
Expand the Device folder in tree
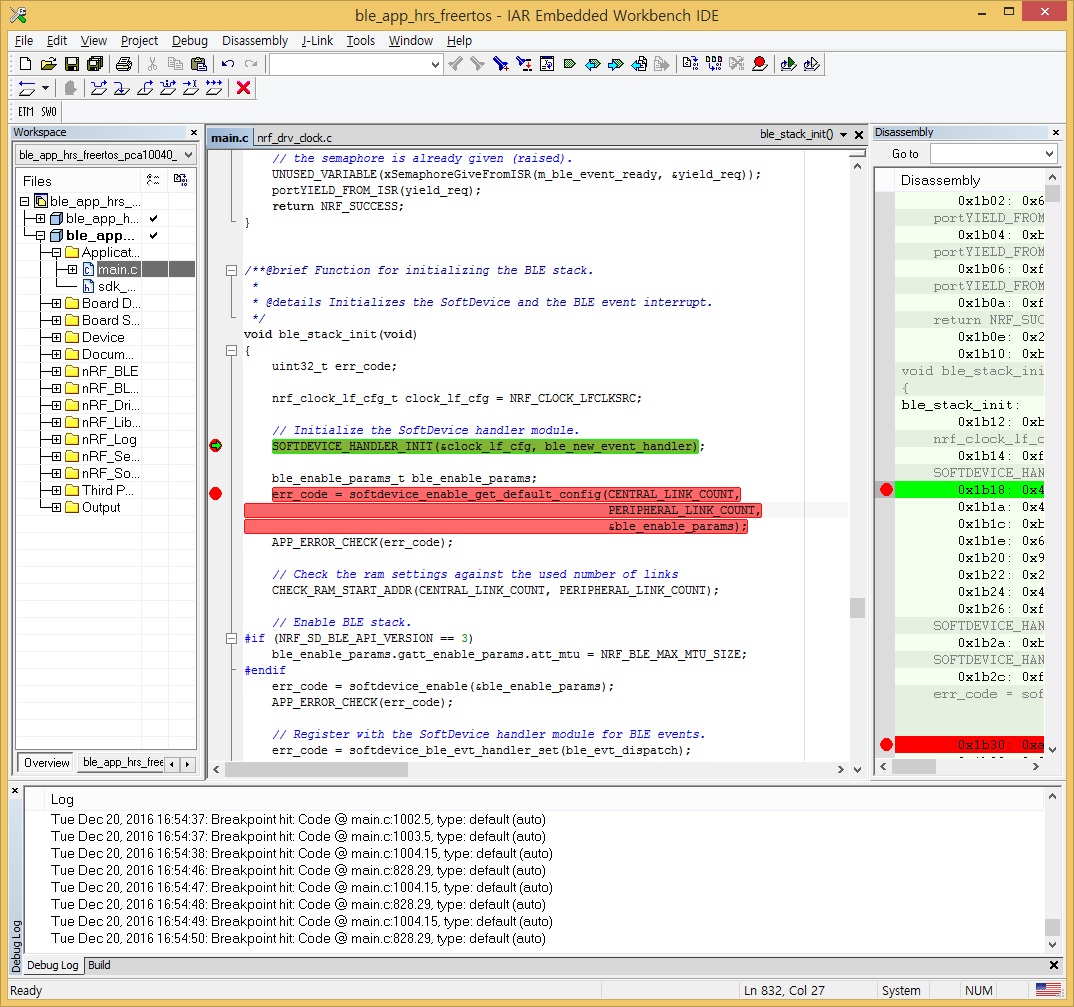56,338
